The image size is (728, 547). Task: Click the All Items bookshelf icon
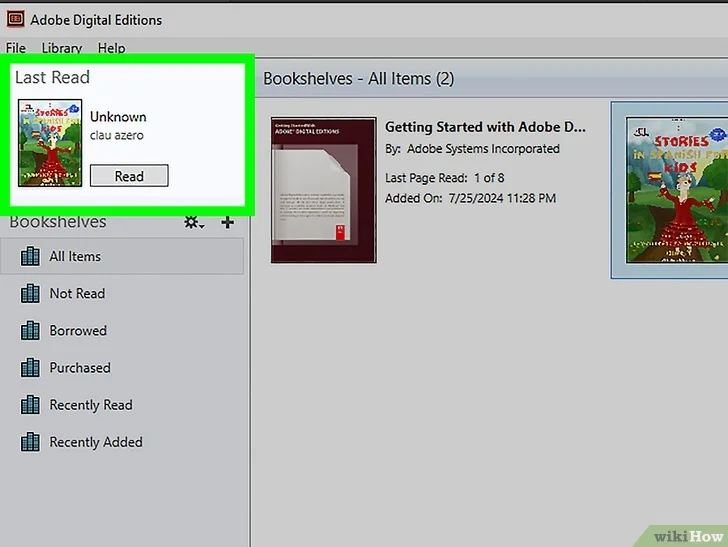[x=30, y=256]
